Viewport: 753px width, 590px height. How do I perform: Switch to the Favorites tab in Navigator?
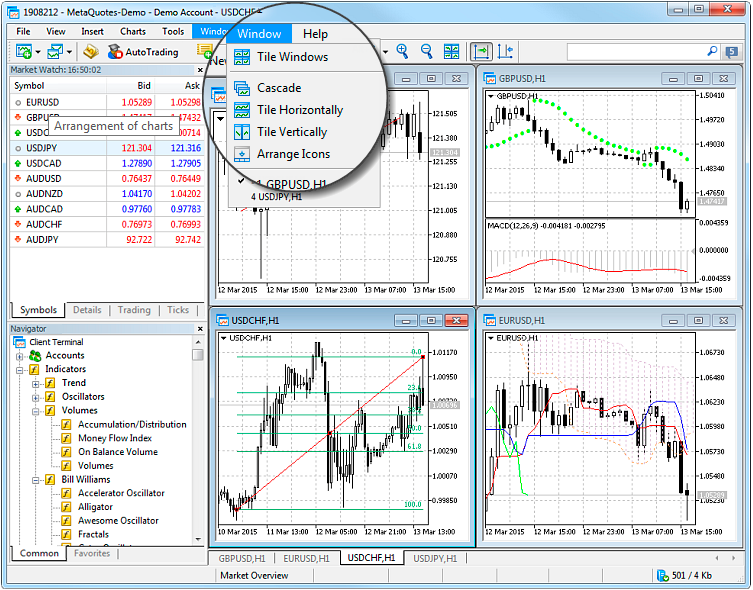pyautogui.click(x=92, y=554)
